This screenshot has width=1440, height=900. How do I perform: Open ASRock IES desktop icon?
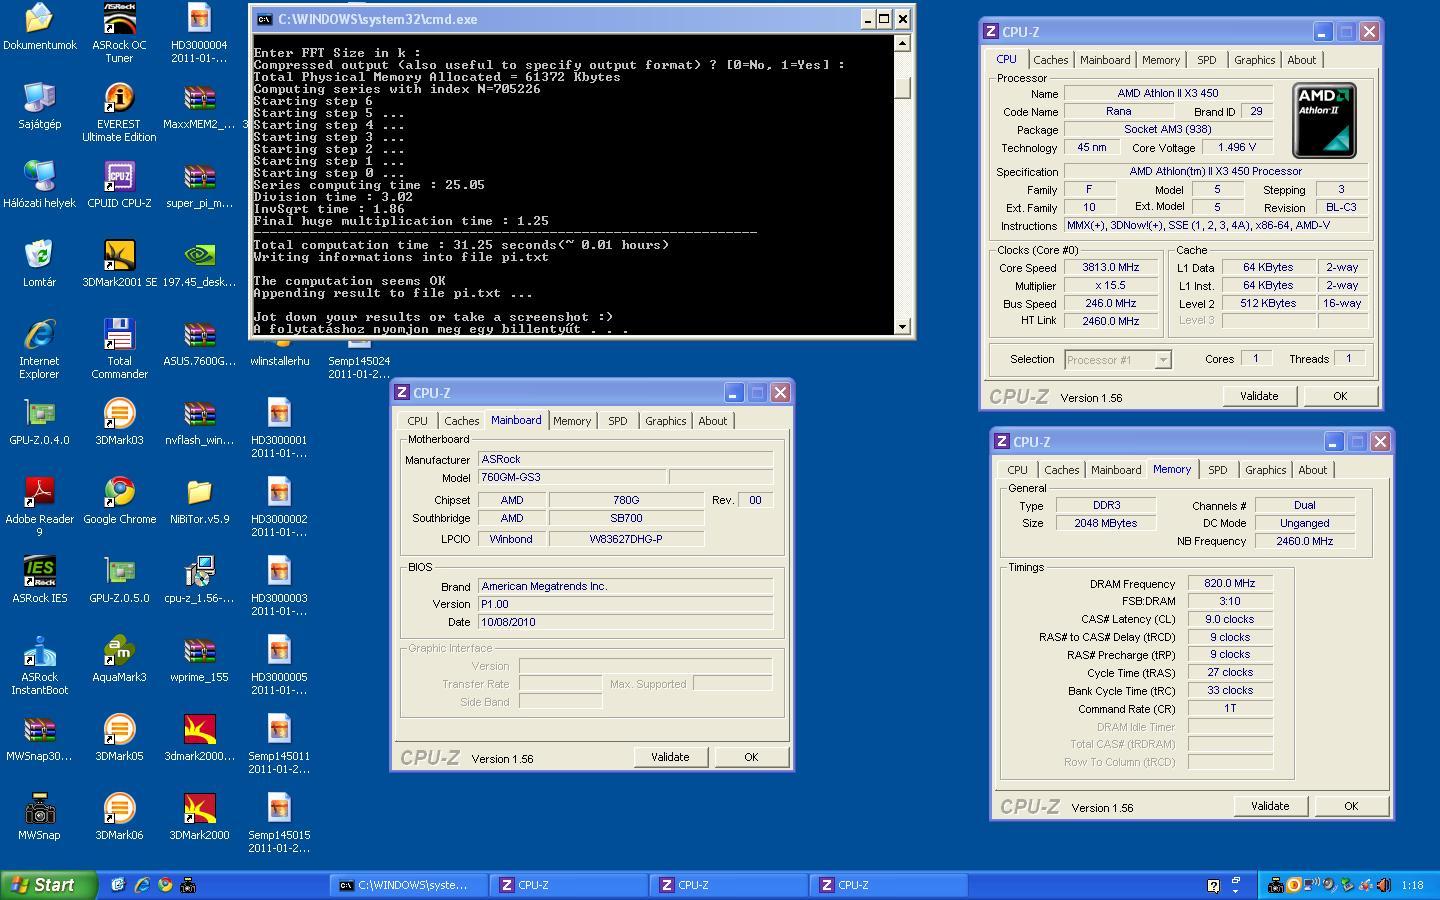(39, 579)
